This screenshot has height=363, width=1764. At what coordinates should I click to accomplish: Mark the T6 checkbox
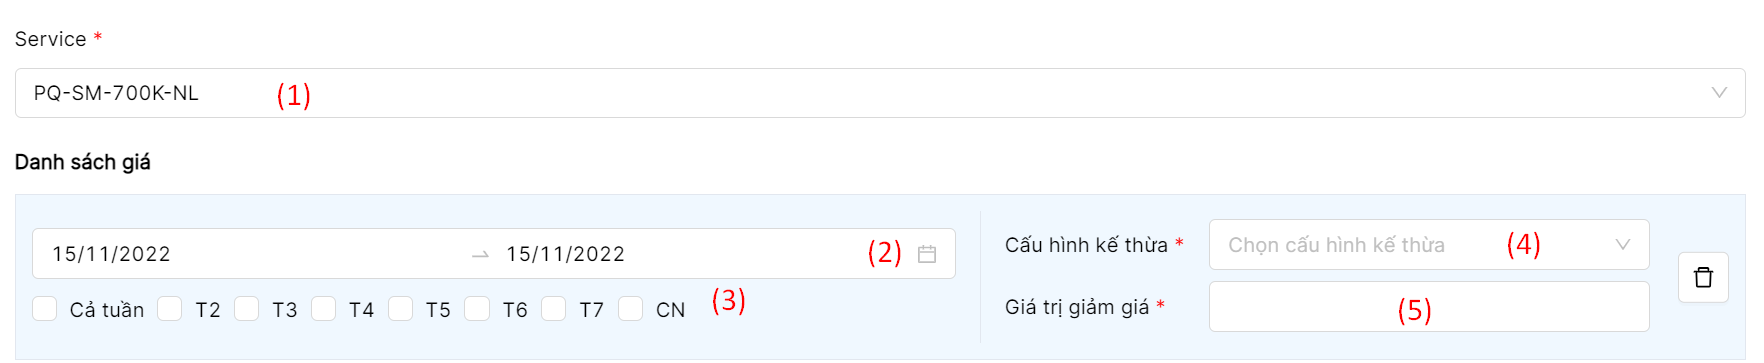(477, 308)
